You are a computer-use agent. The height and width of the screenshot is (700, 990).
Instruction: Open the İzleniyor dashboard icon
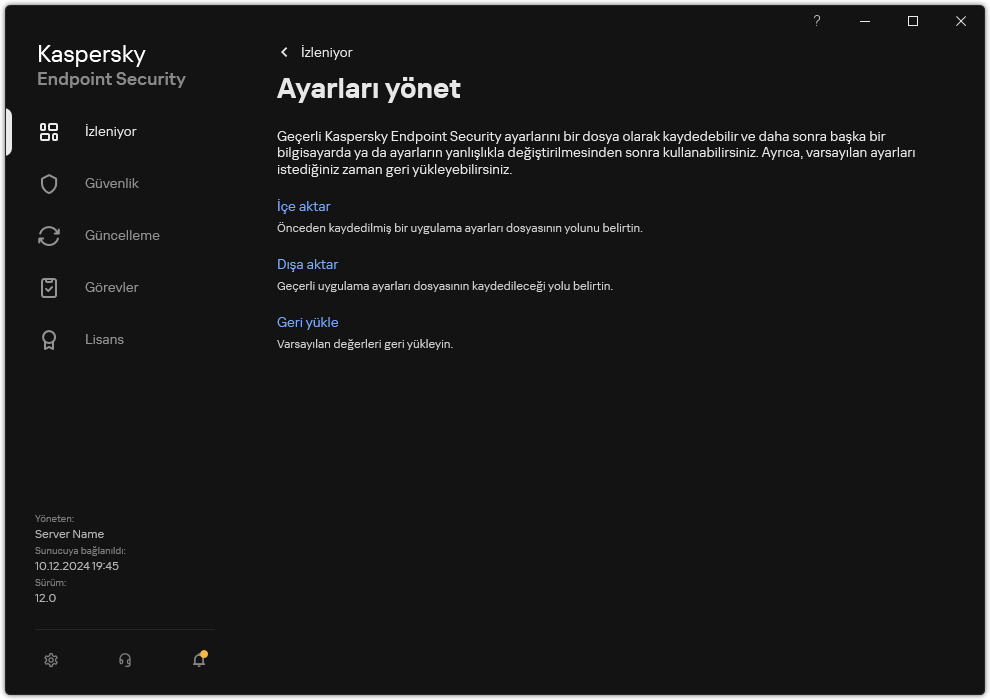[x=48, y=131]
